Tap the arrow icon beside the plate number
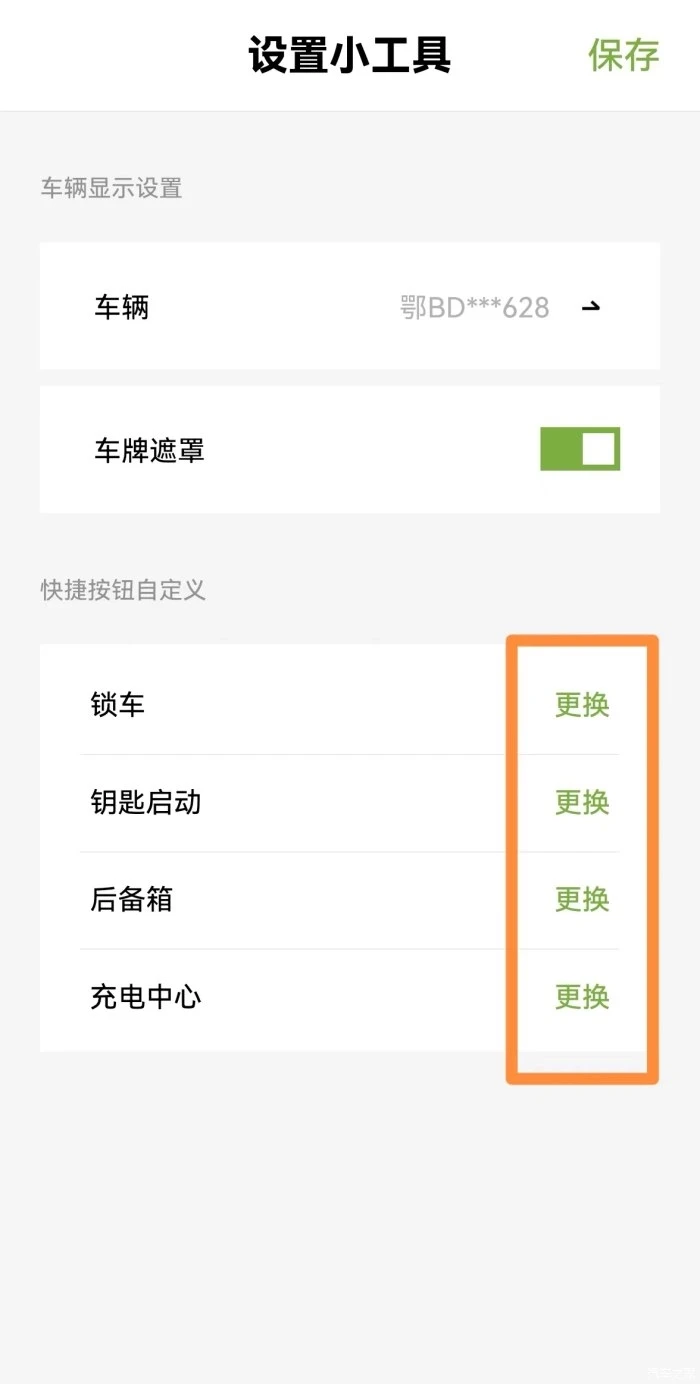The height and width of the screenshot is (1384, 700). click(x=591, y=307)
